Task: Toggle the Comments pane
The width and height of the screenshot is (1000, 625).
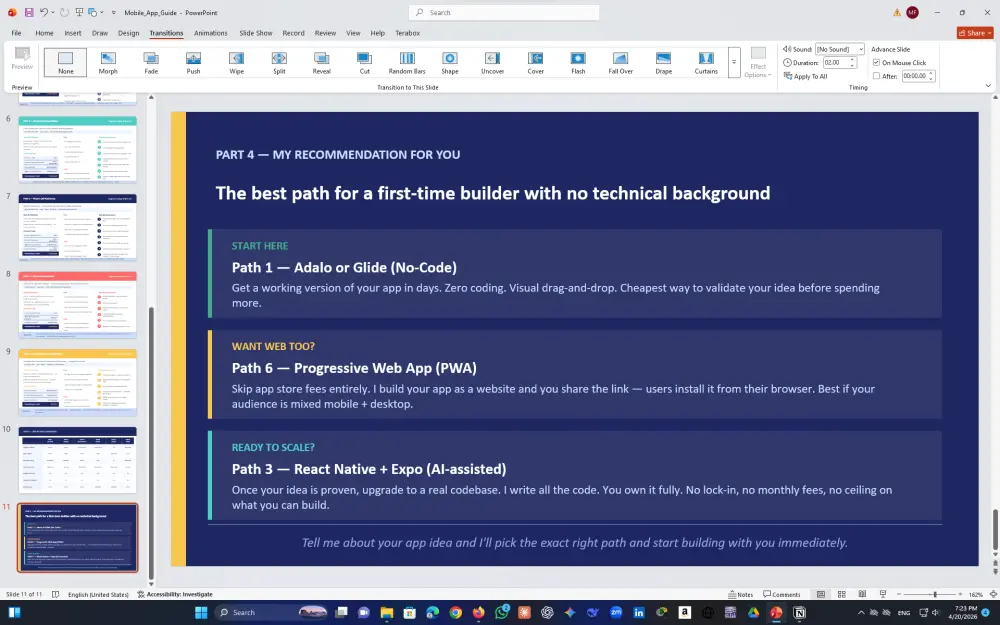Action: pos(782,594)
